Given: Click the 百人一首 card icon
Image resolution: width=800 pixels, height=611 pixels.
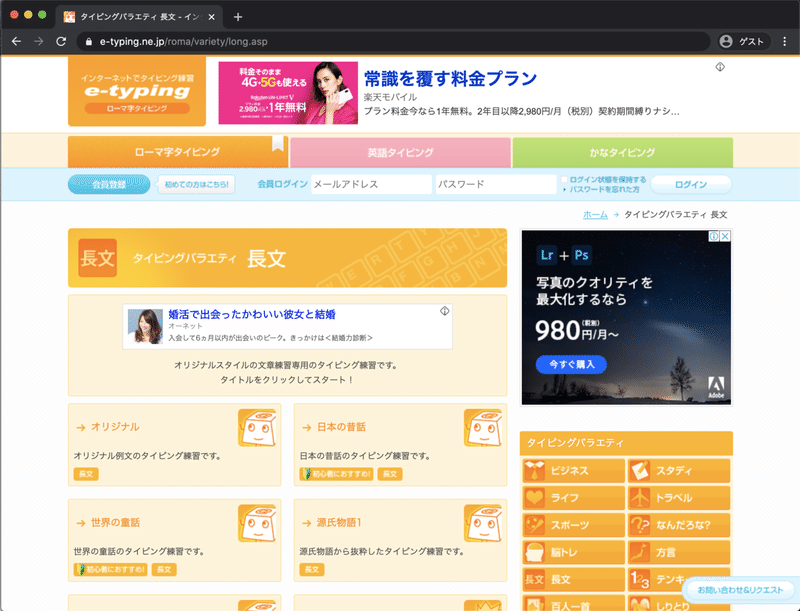Looking at the screenshot, I should 534,605.
